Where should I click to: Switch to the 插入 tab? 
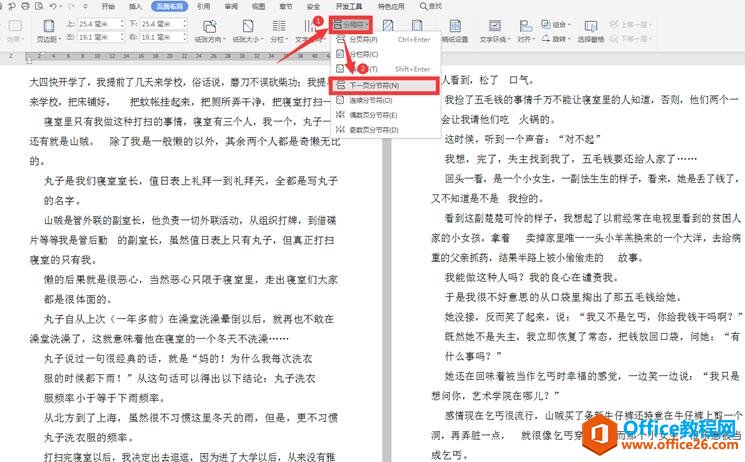coord(135,6)
